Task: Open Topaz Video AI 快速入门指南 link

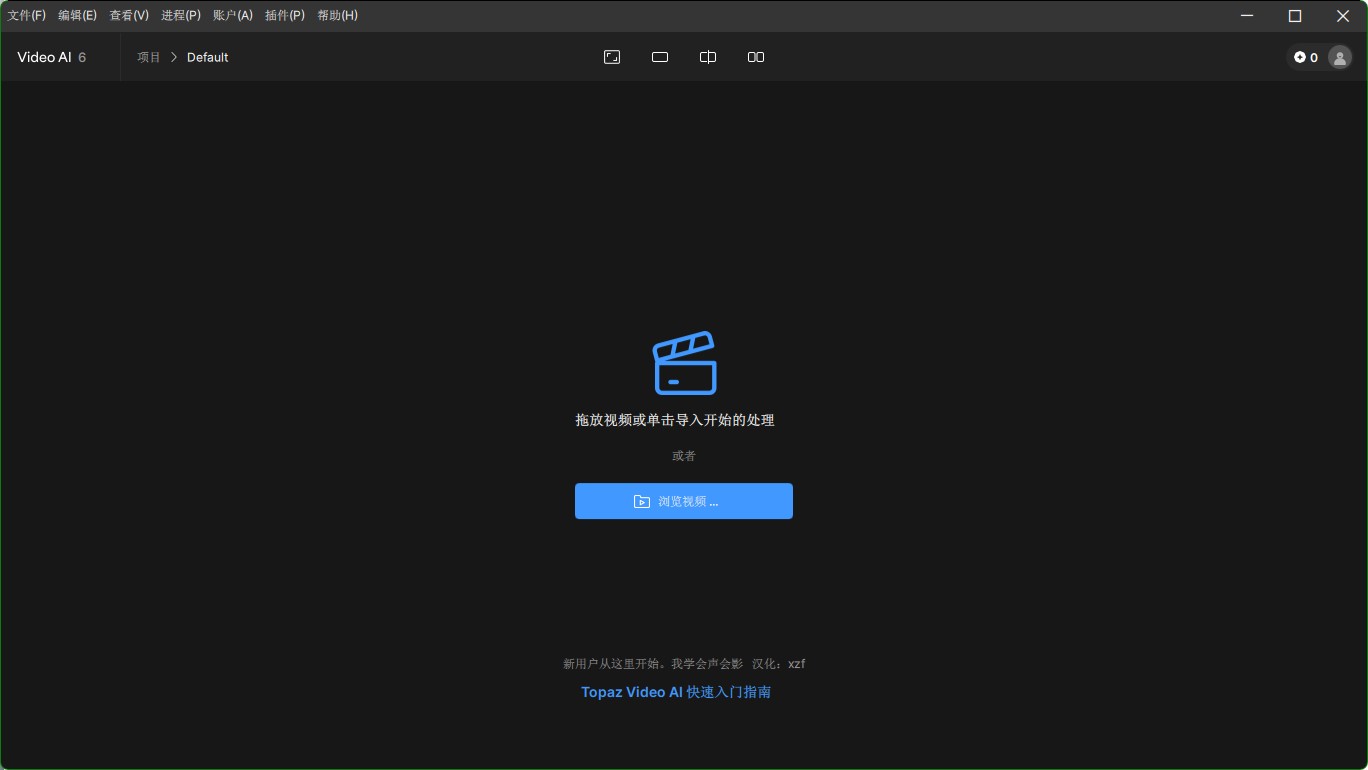Action: 676,692
